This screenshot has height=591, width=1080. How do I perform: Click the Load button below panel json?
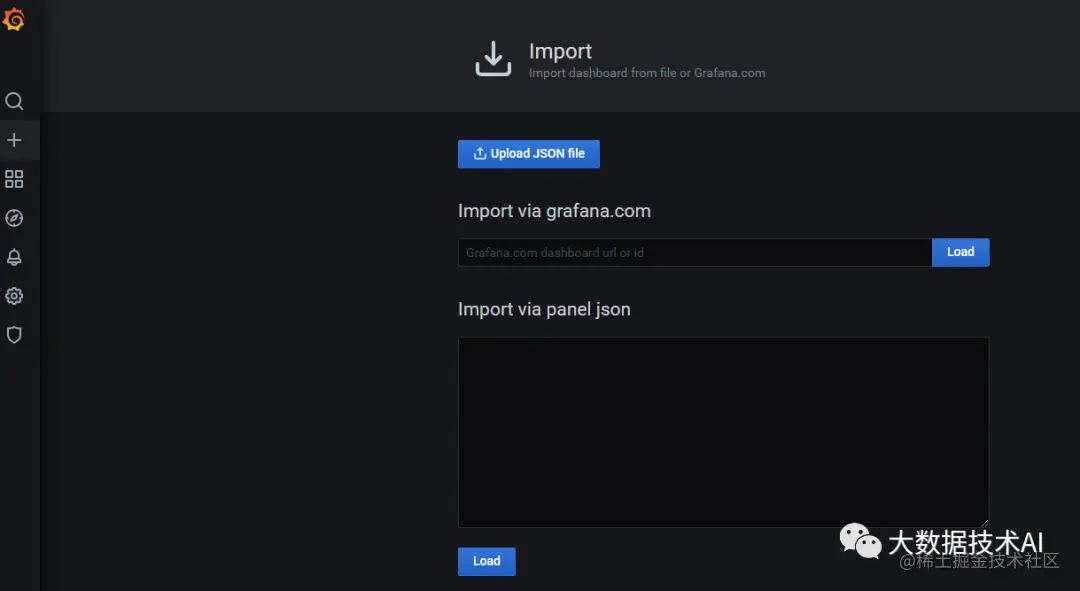coord(486,561)
